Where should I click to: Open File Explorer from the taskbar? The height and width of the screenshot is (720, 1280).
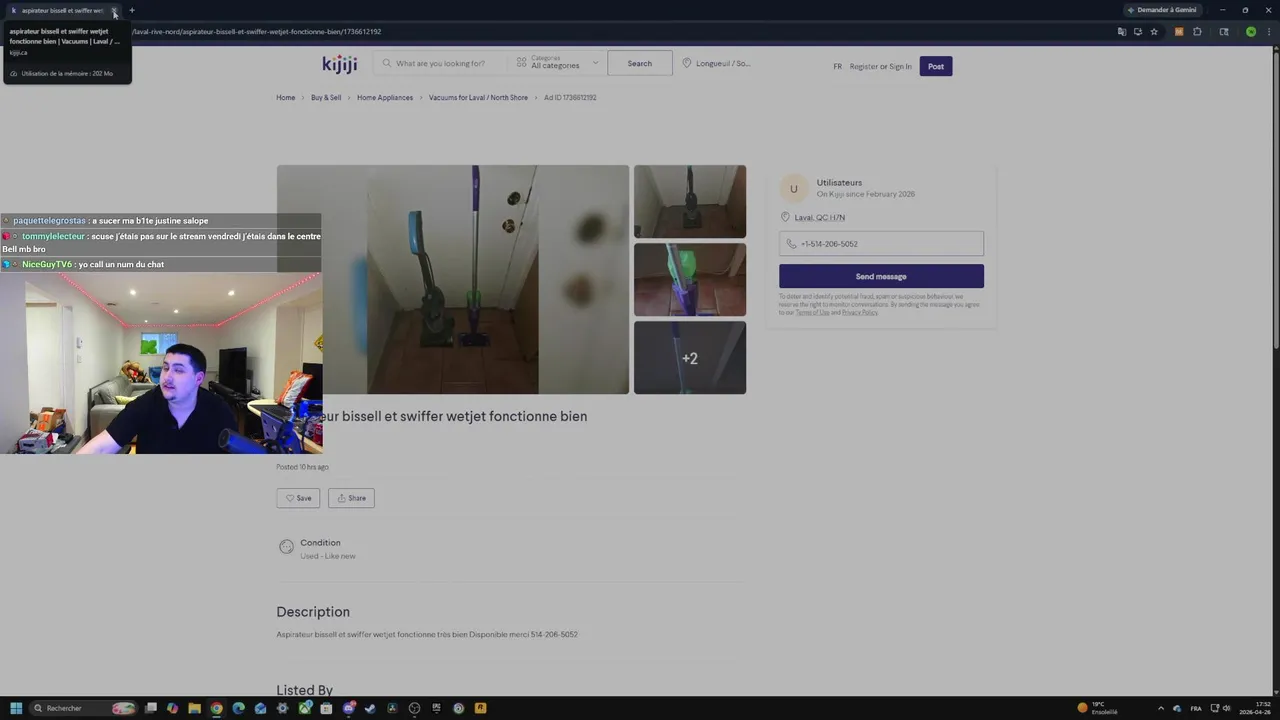(x=195, y=708)
